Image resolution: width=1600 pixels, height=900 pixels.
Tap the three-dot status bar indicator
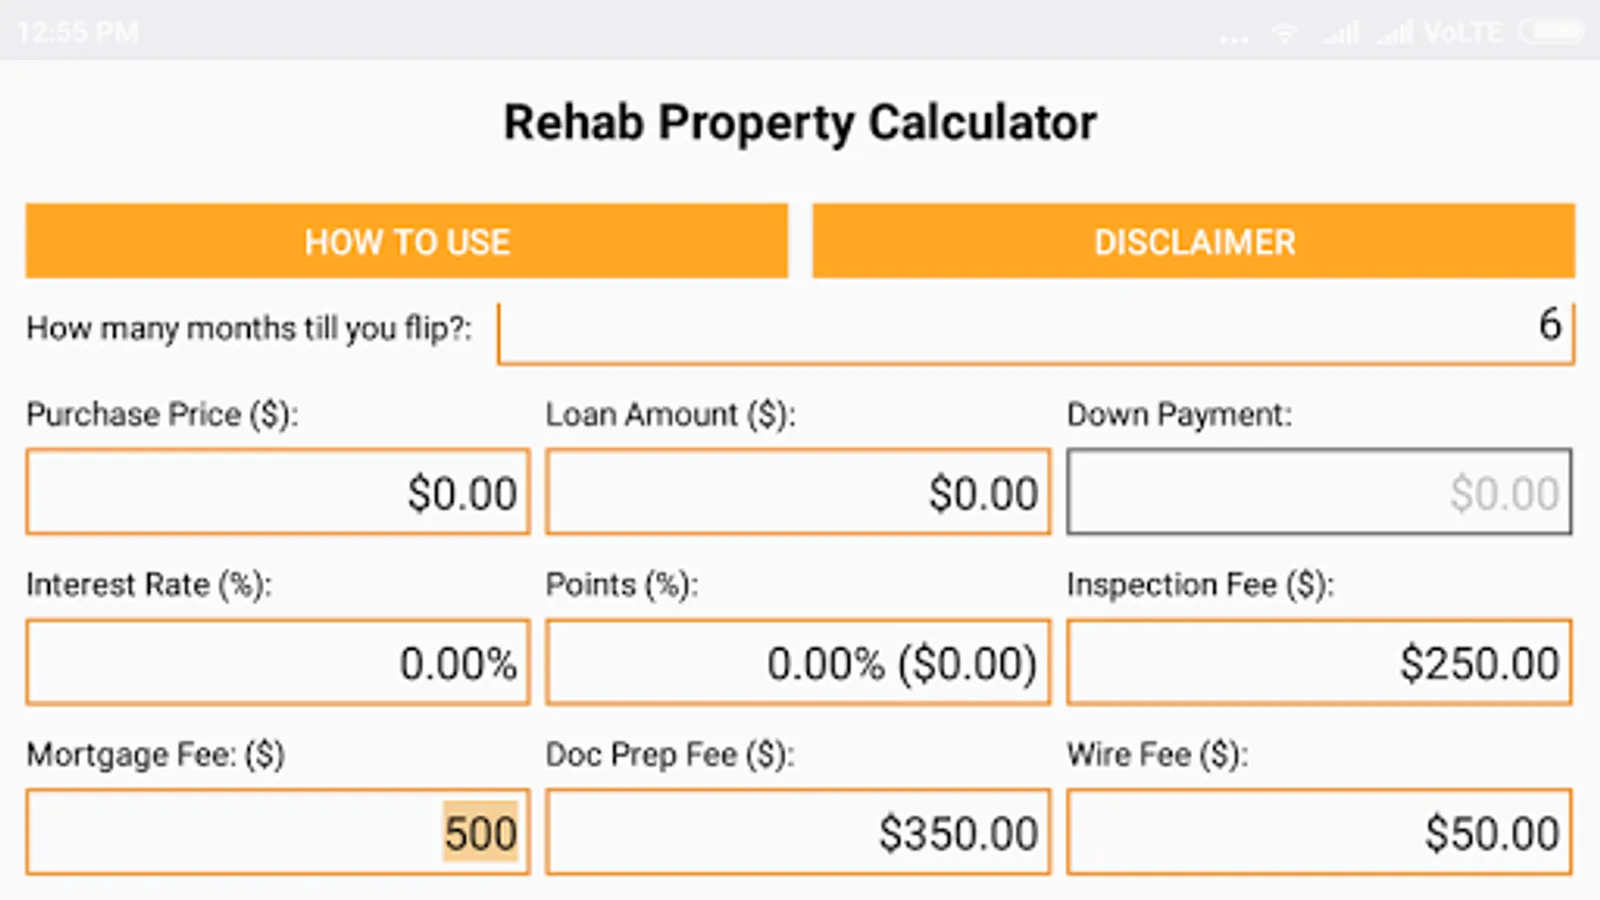pyautogui.click(x=1234, y=40)
